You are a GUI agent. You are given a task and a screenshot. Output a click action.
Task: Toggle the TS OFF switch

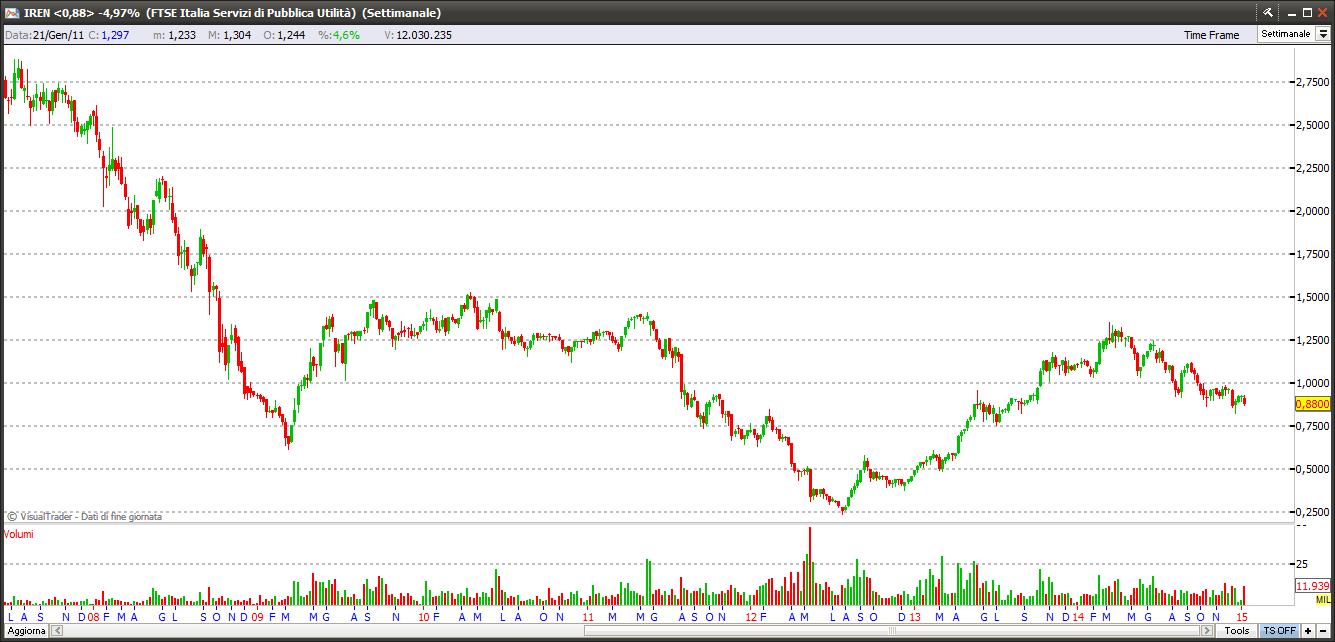[x=1279, y=631]
